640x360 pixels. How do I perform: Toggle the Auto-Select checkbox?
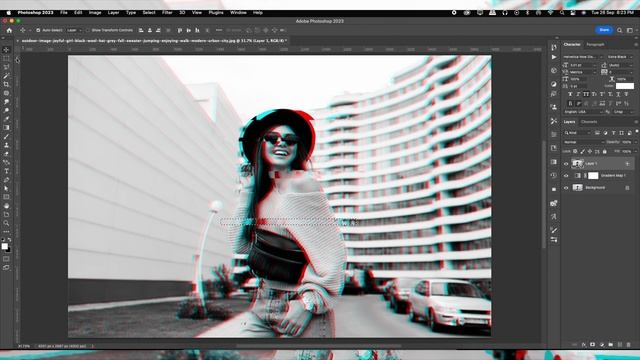(38, 30)
